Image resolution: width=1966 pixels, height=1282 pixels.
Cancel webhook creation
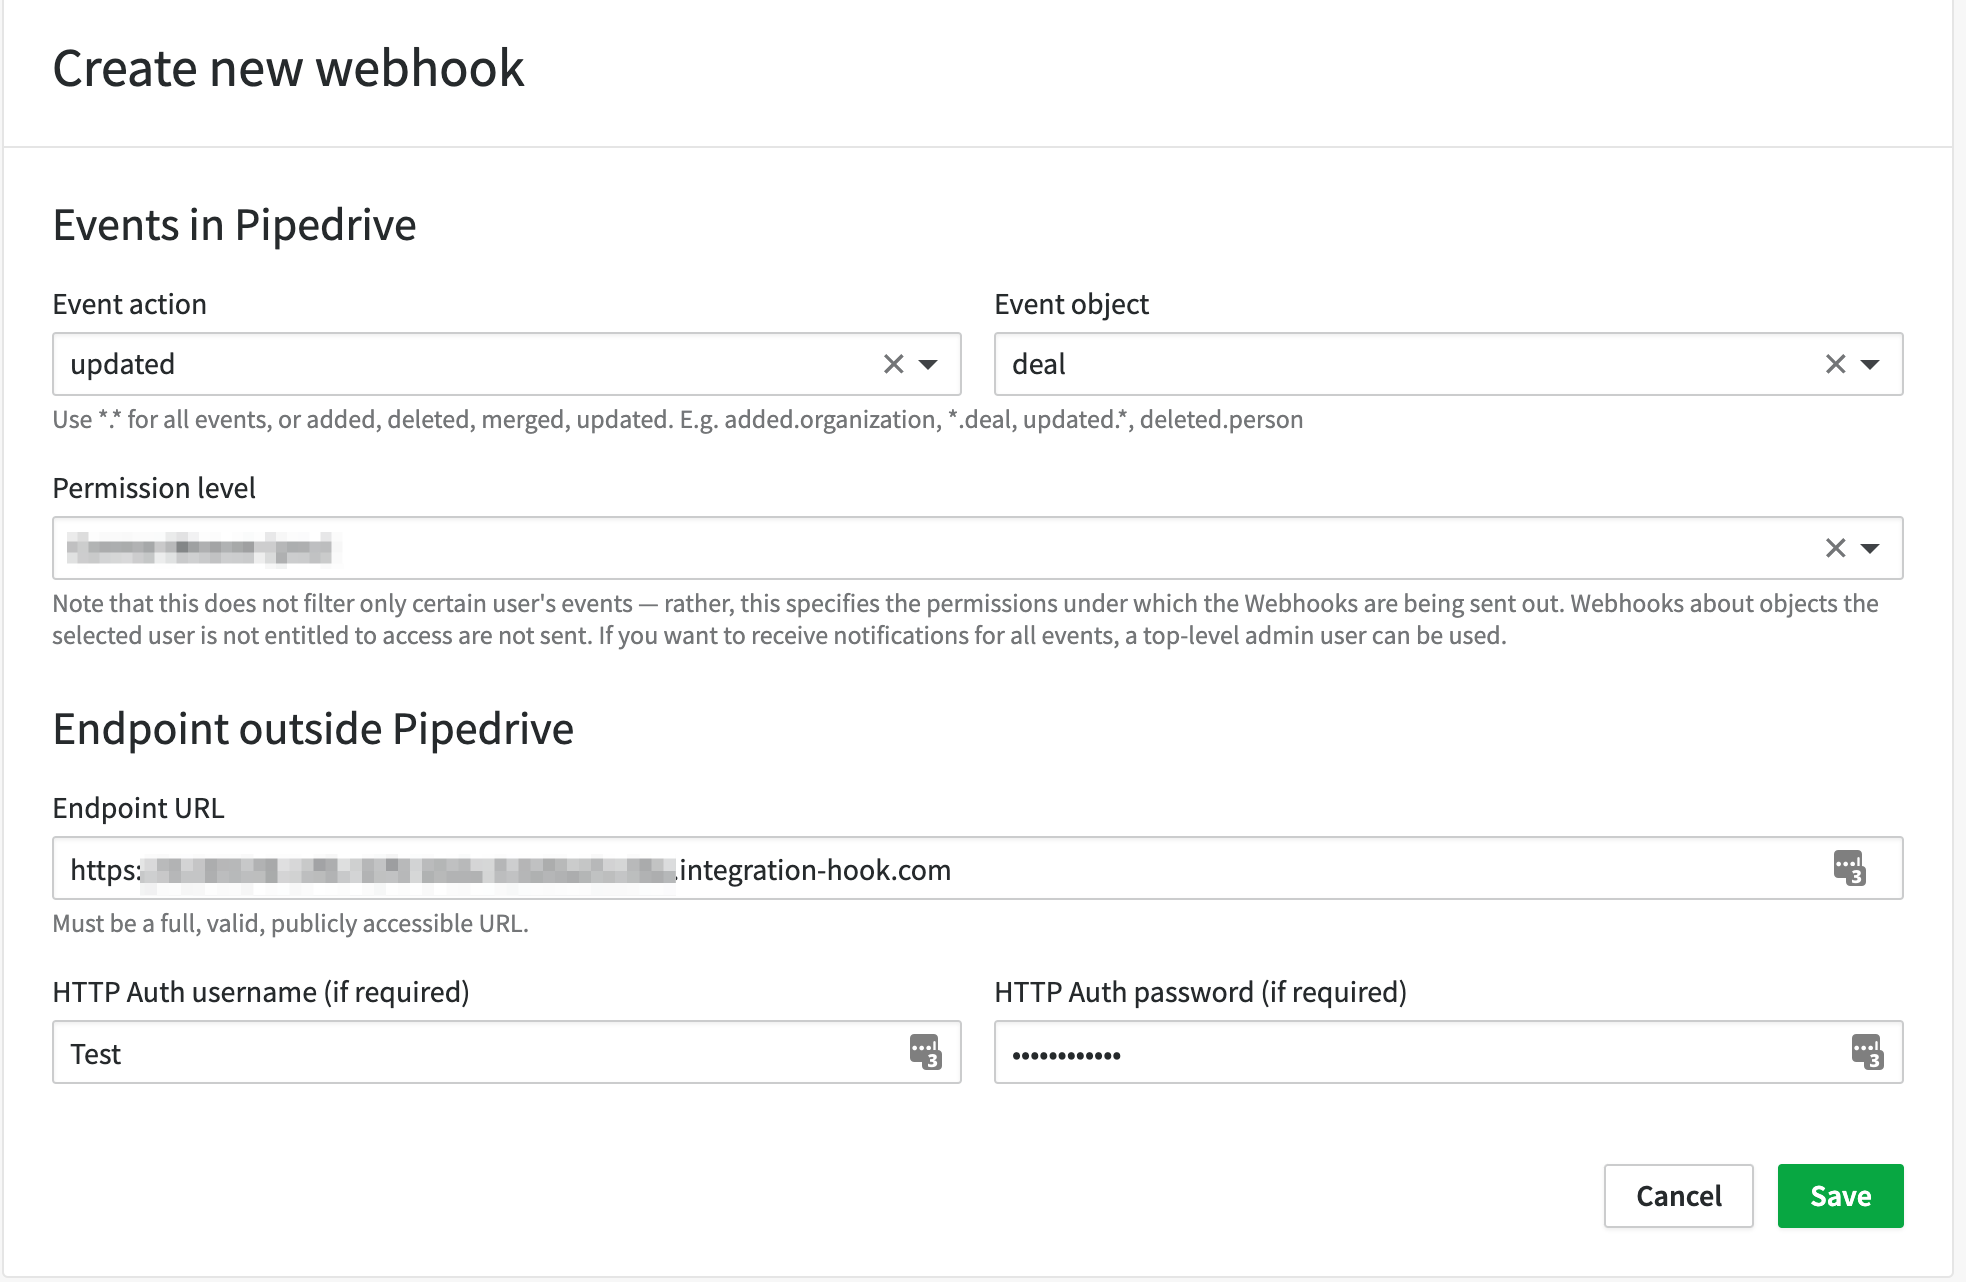(1678, 1196)
